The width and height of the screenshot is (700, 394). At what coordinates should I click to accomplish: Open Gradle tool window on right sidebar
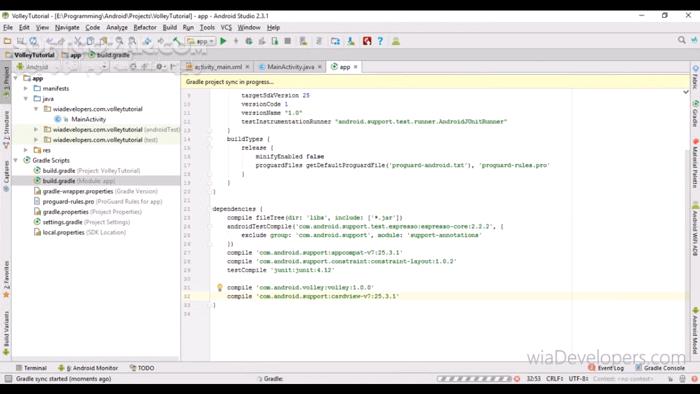click(696, 114)
